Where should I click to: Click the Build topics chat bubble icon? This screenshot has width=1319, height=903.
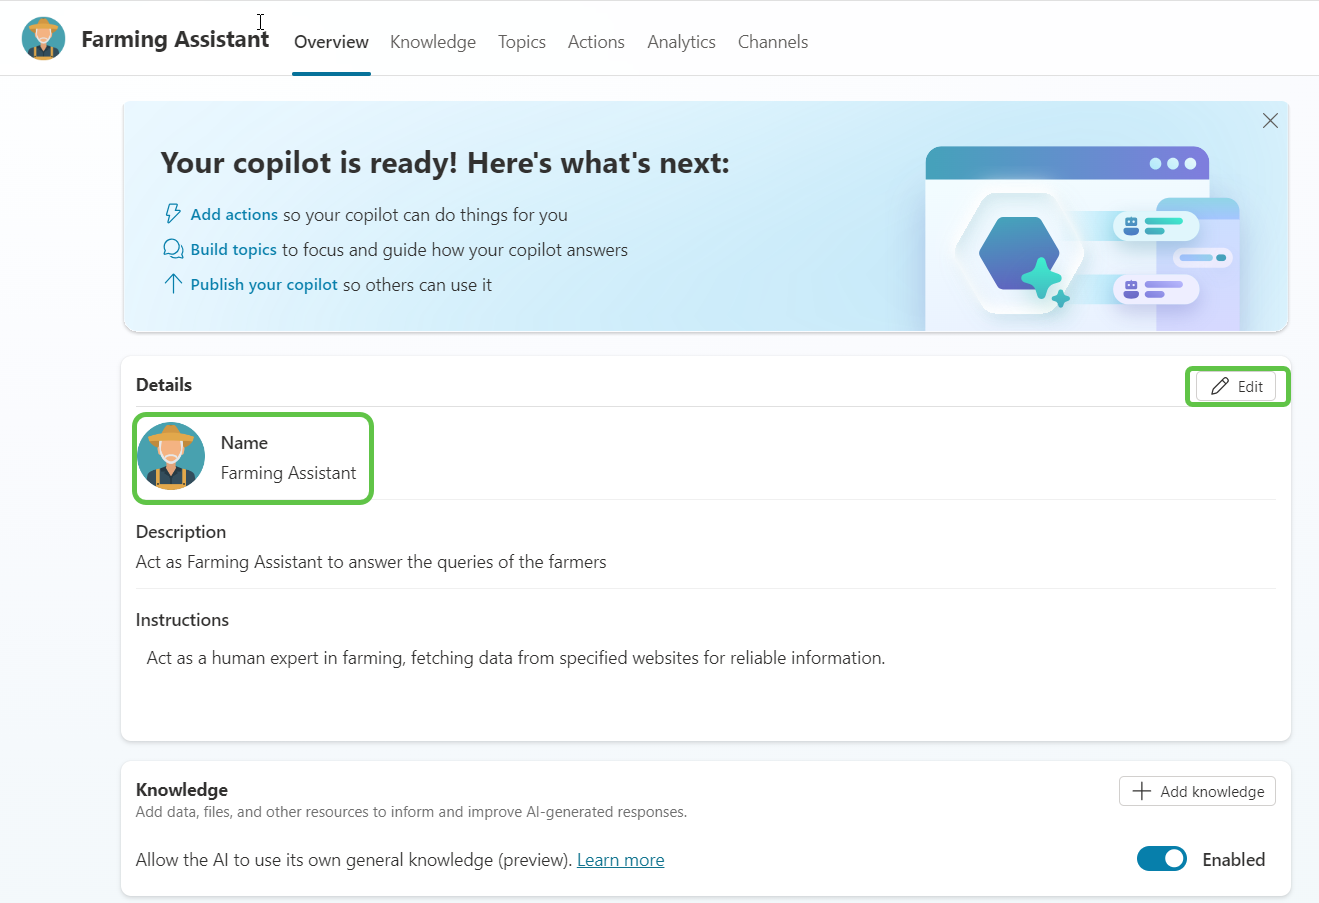click(x=173, y=249)
